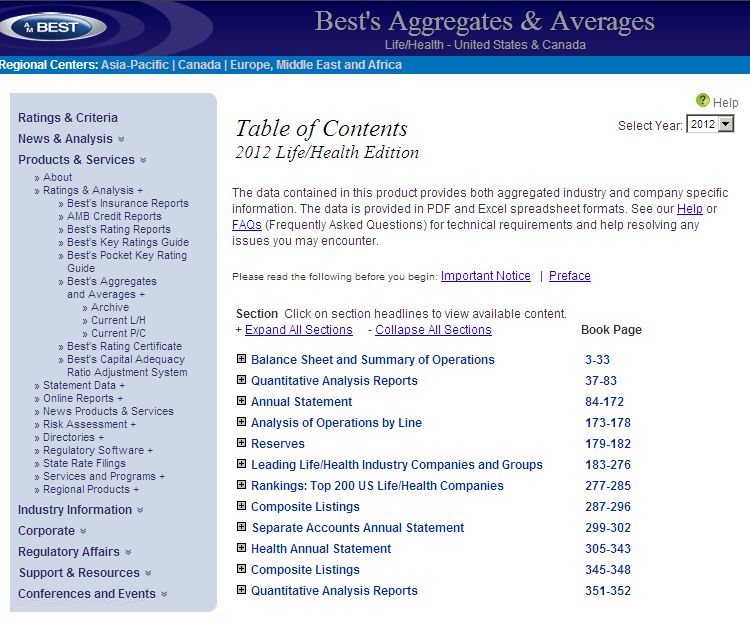
Task: Open State Rate Filings
Action: [x=84, y=463]
